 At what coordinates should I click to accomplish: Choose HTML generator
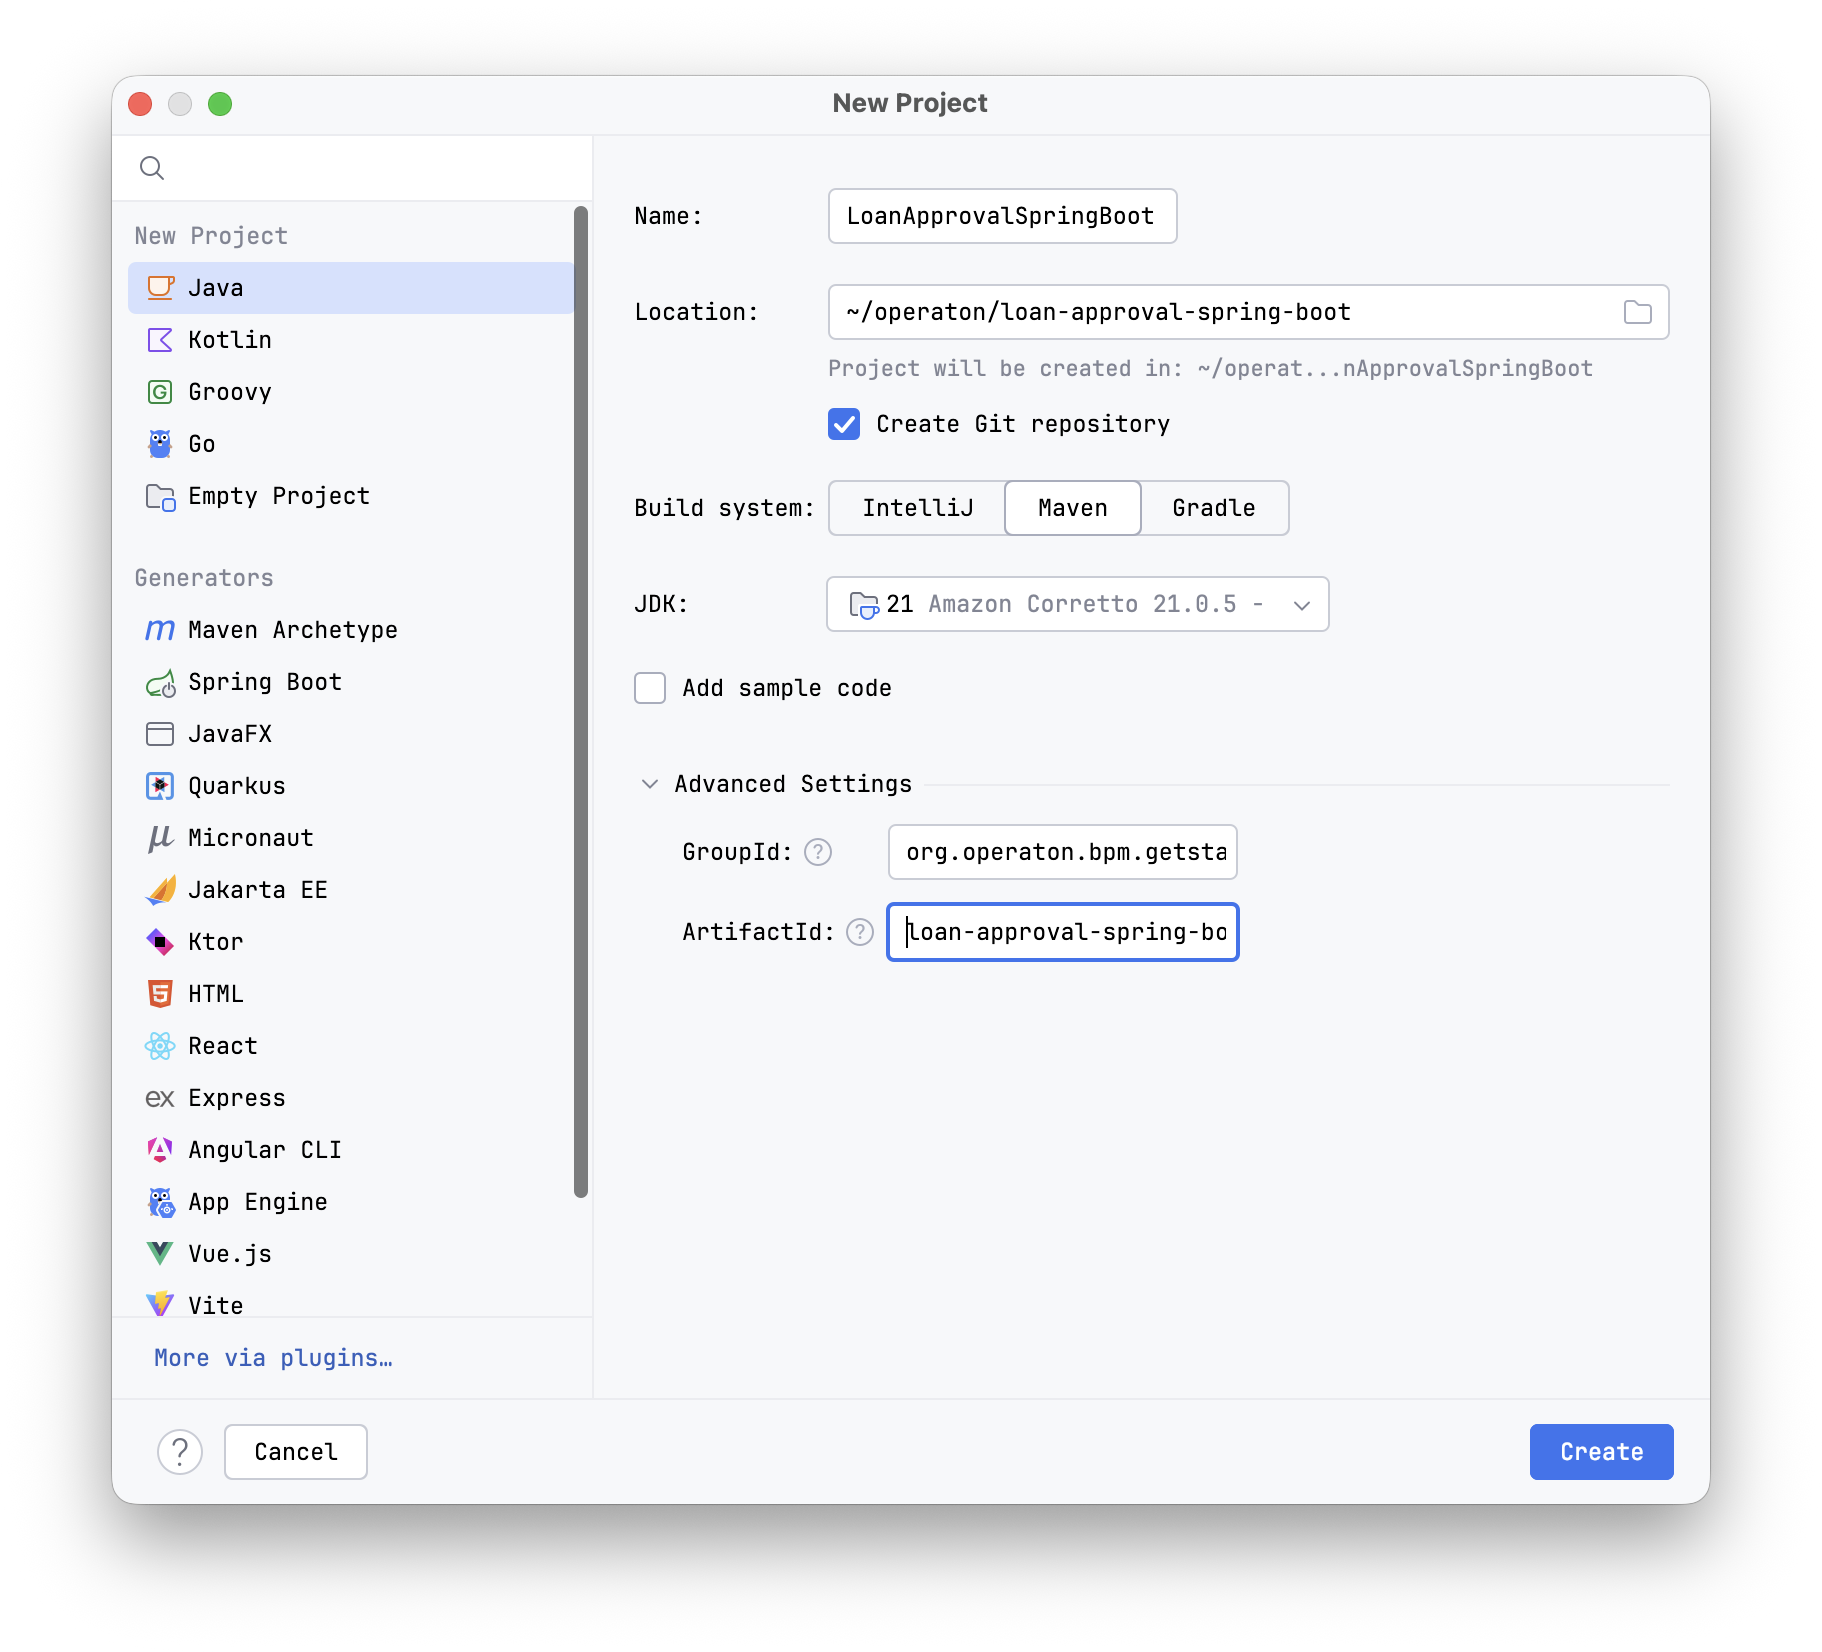pyautogui.click(x=351, y=994)
